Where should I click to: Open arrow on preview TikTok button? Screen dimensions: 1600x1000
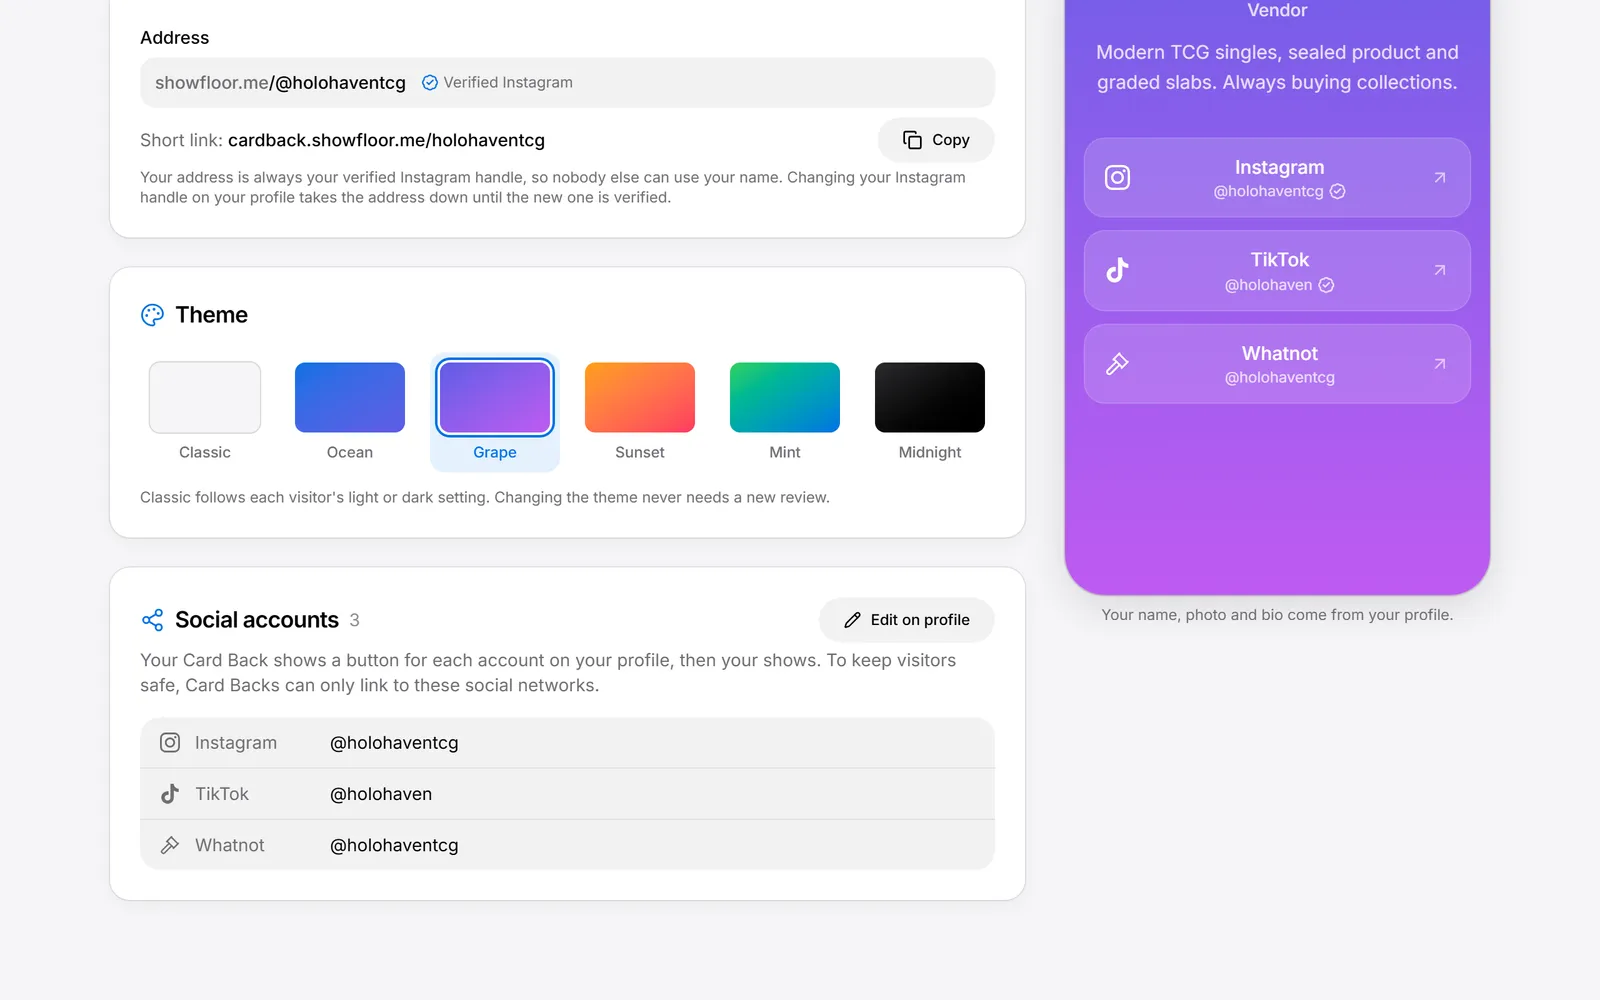[x=1440, y=270]
